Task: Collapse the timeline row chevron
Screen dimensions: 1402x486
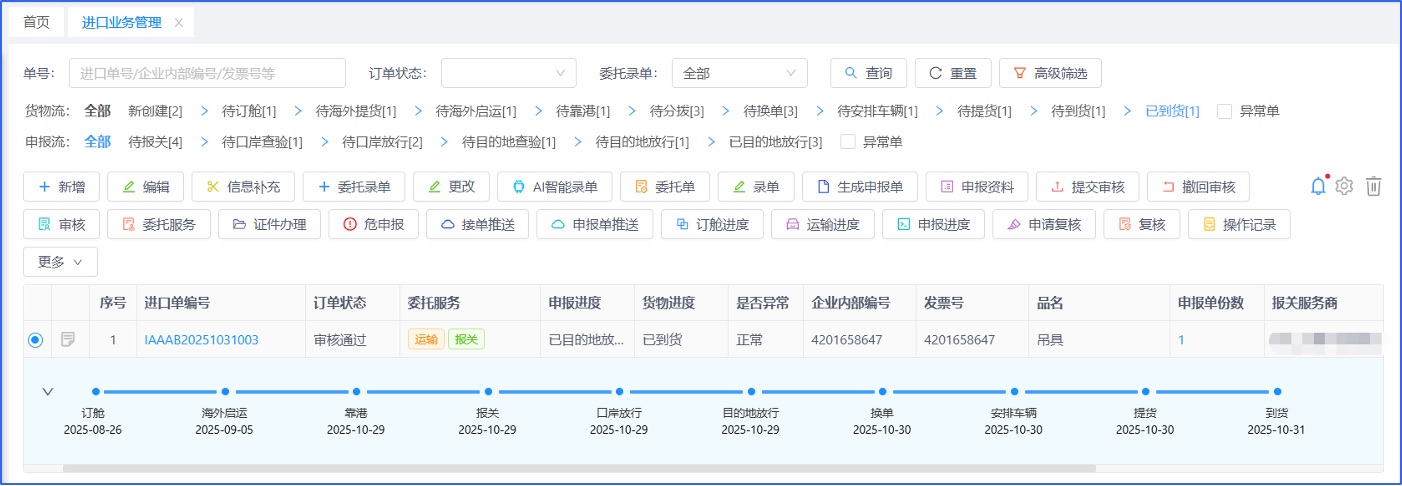Action: [47, 391]
